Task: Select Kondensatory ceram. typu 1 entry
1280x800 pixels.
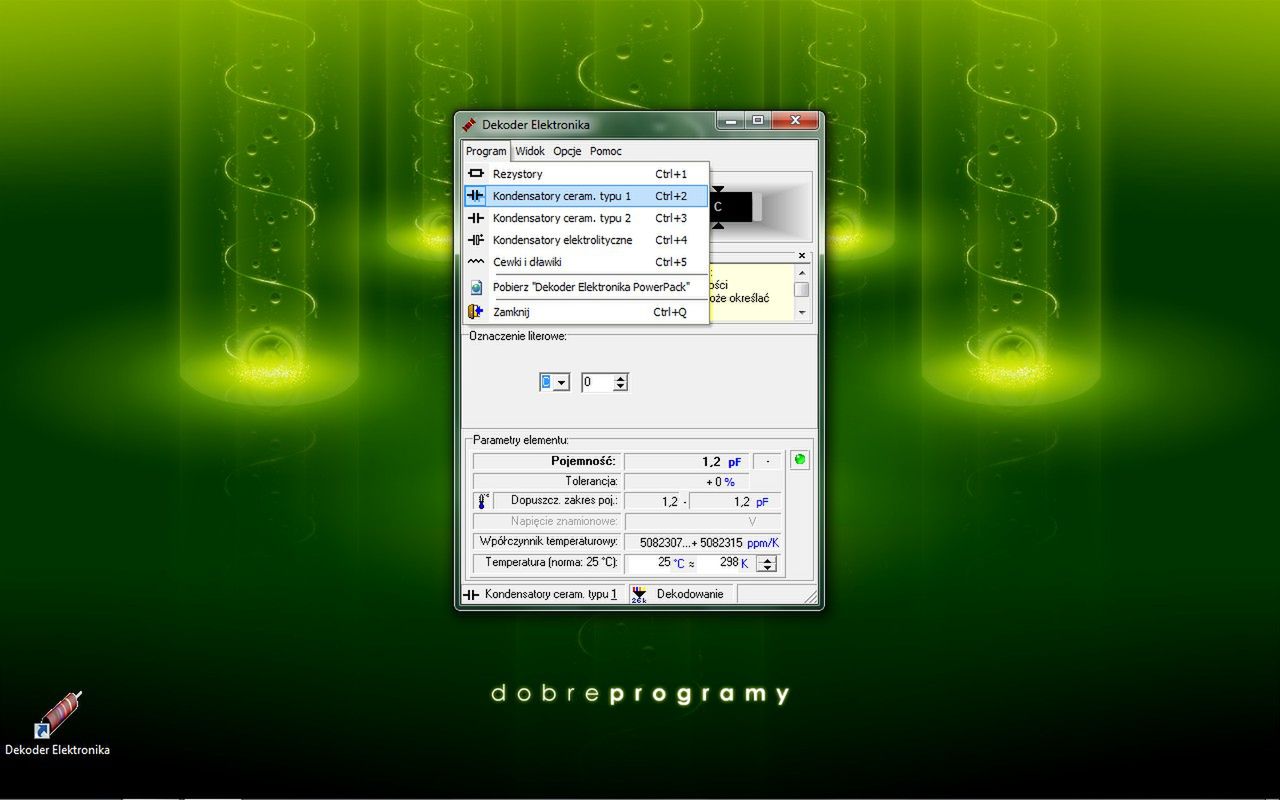Action: tap(586, 196)
